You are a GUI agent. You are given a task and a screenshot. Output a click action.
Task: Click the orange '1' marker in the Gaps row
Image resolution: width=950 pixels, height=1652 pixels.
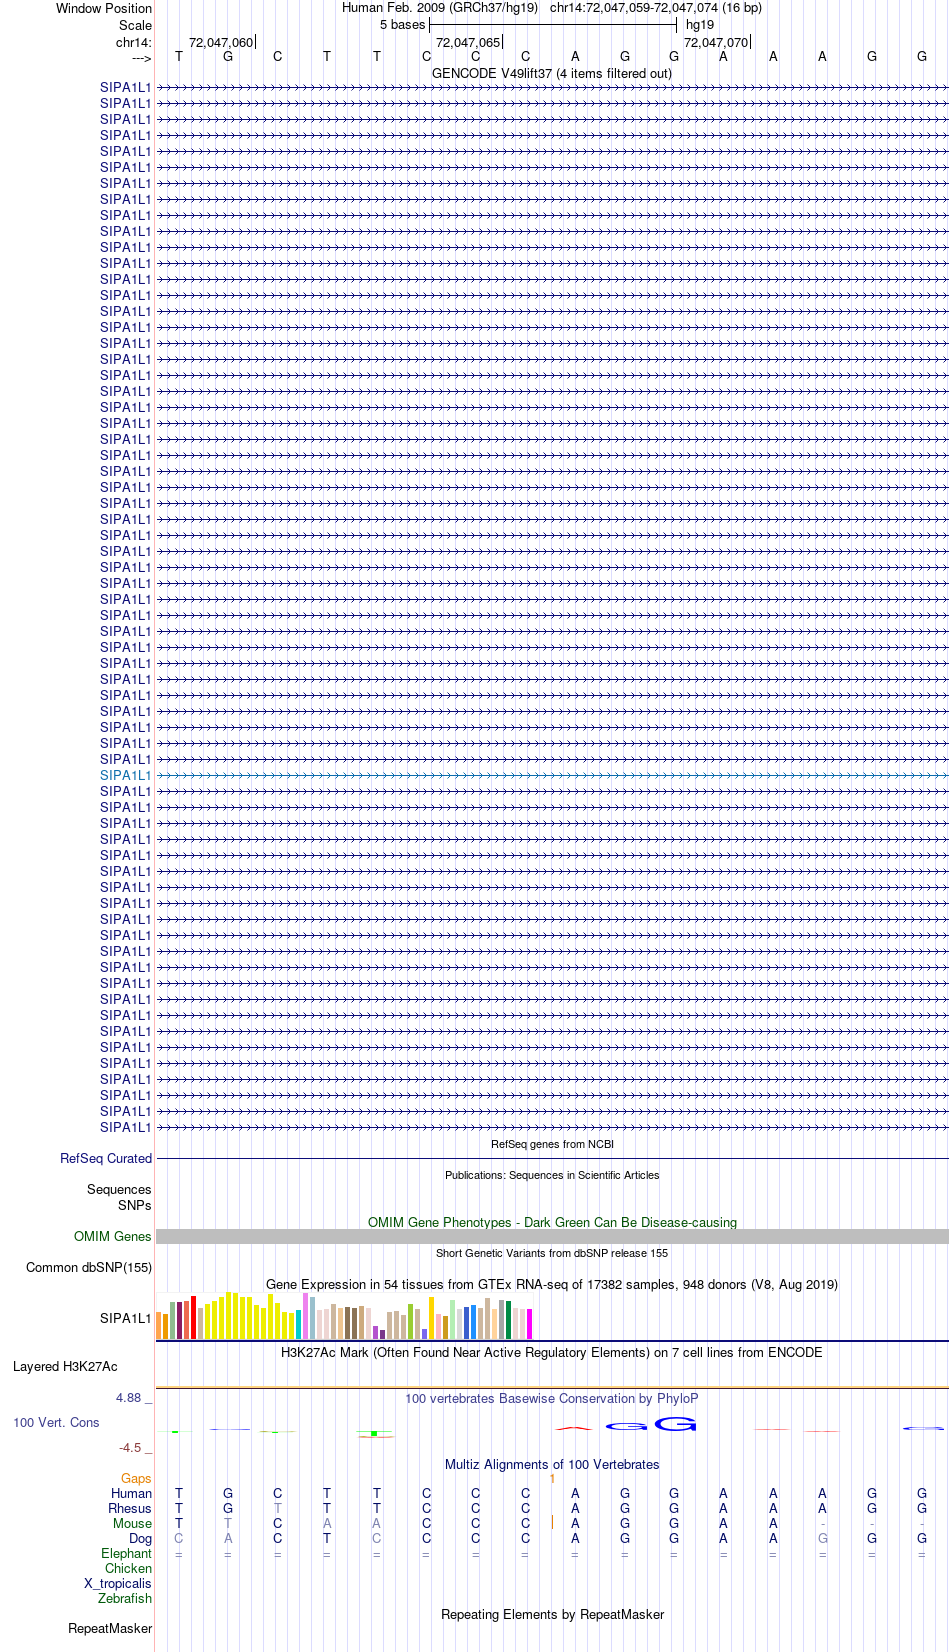point(552,1478)
